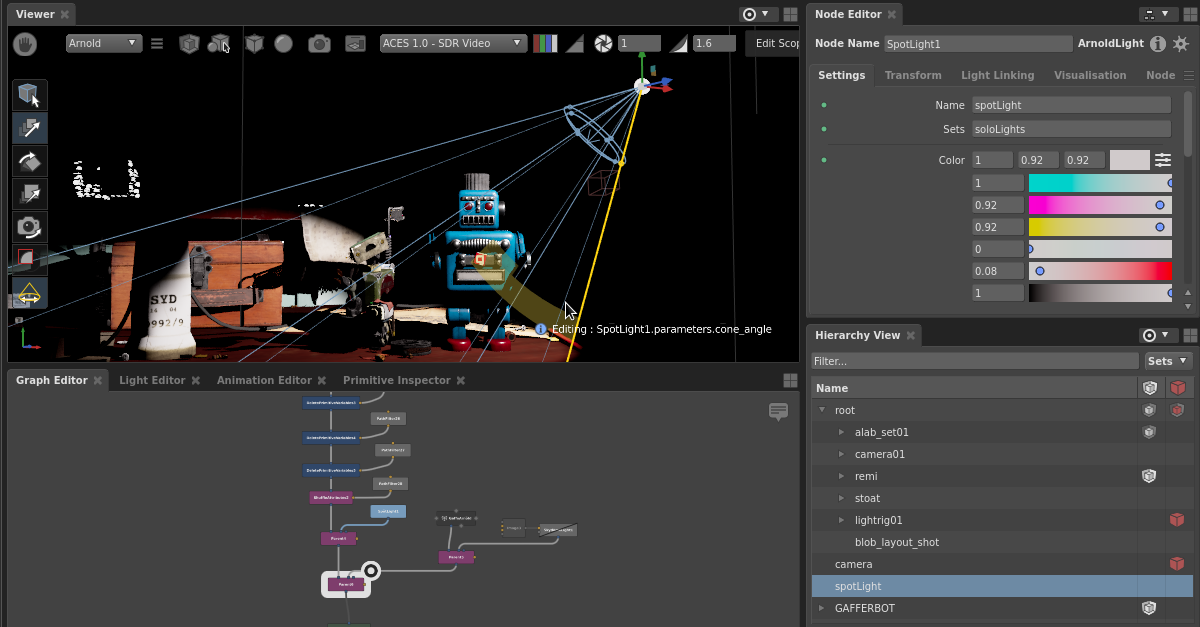Click the viewer camera icon in the toolbar
This screenshot has width=1200, height=627.
[x=319, y=43]
